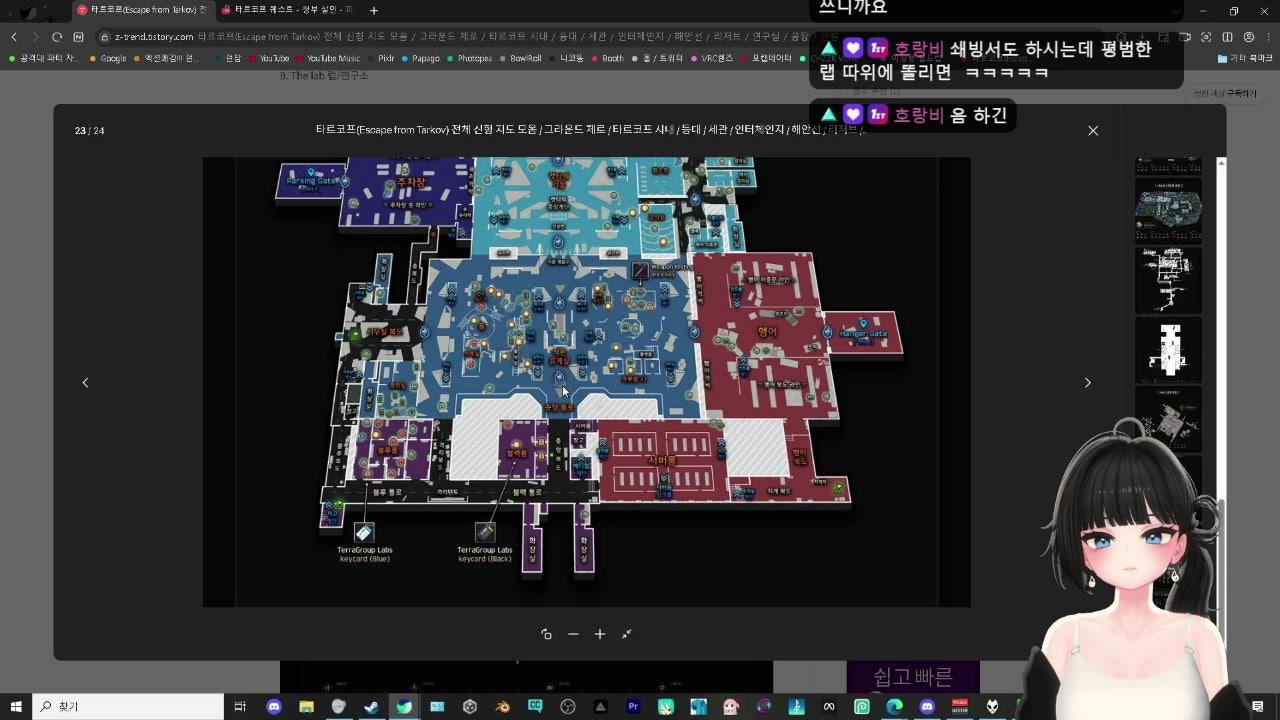Open the Pixlr bookmark
The height and width of the screenshot is (720, 1280).
click(380, 59)
